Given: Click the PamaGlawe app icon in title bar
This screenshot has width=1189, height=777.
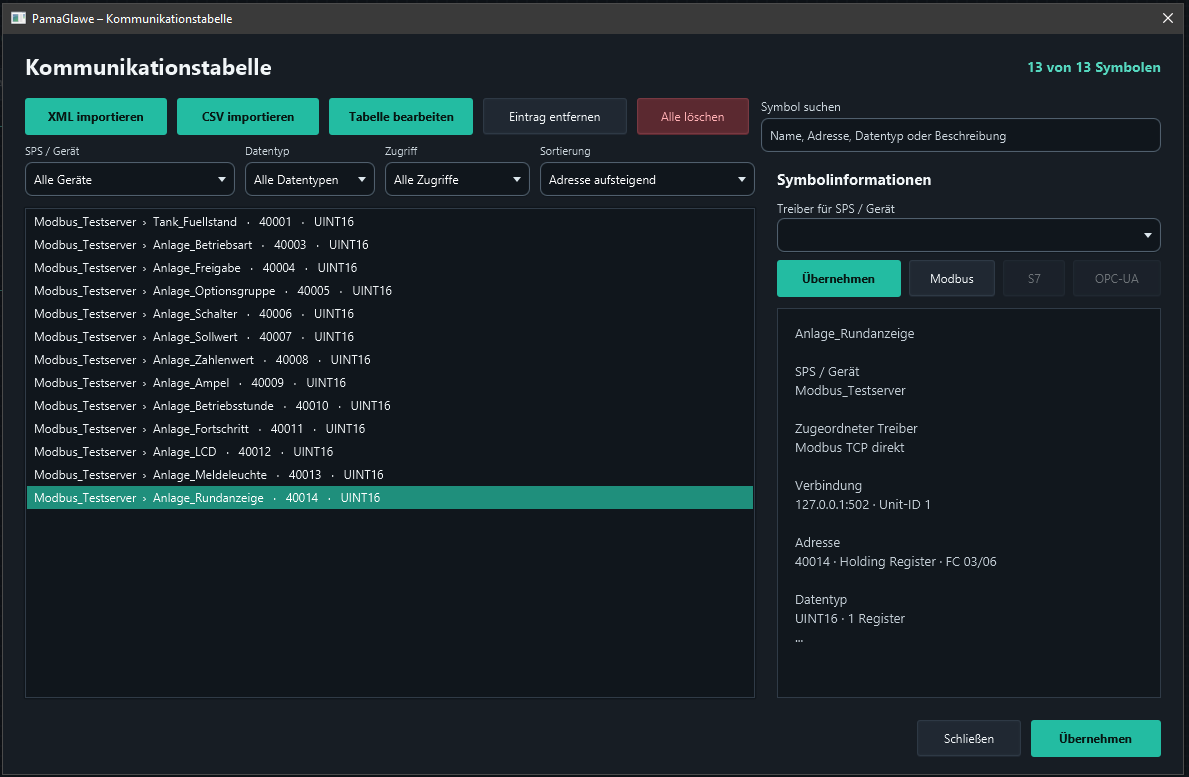Looking at the screenshot, I should [x=18, y=18].
